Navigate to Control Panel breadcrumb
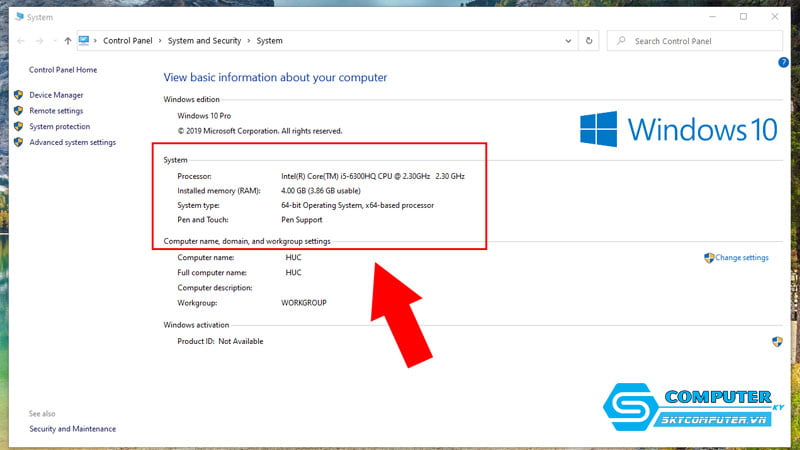Viewport: 800px width, 450px height. point(128,41)
